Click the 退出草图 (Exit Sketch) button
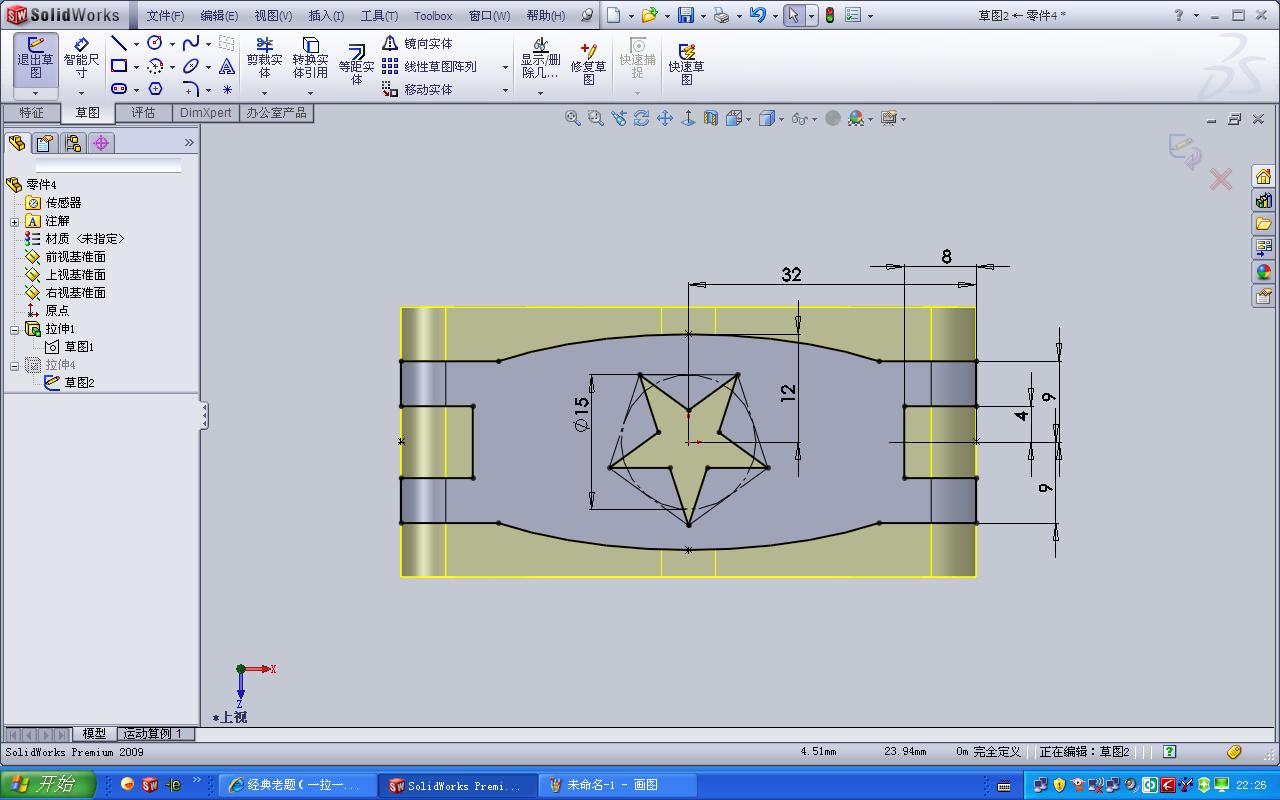 (36, 58)
